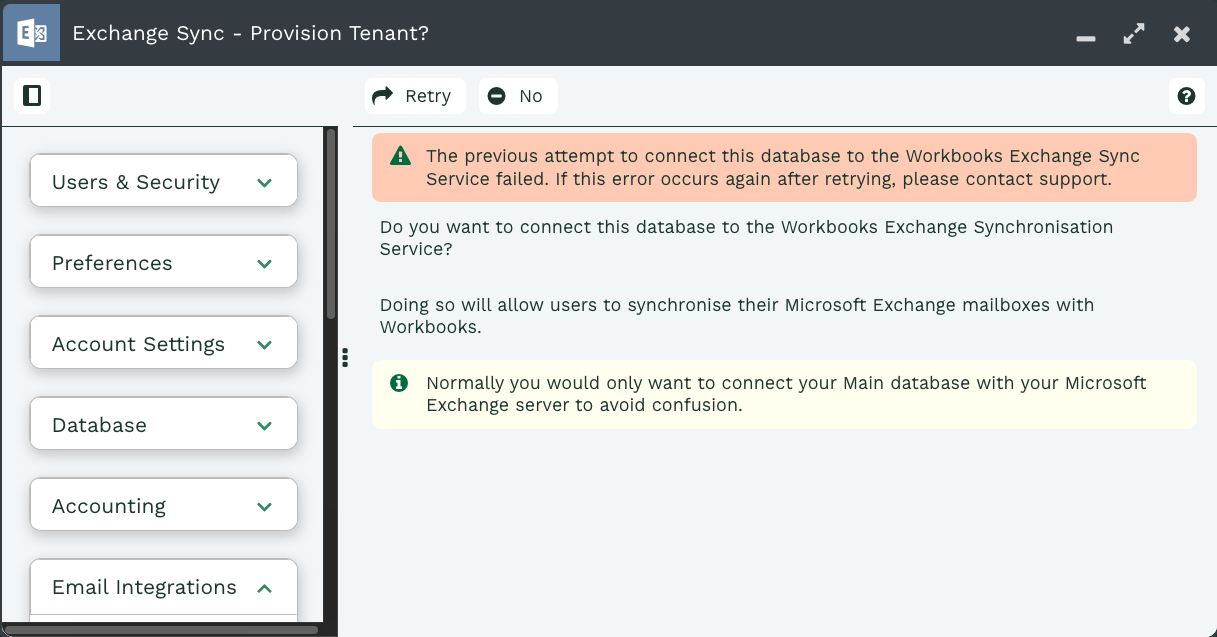This screenshot has width=1217, height=637.
Task: Click the Exchange app icon in title bar
Action: tap(31, 33)
